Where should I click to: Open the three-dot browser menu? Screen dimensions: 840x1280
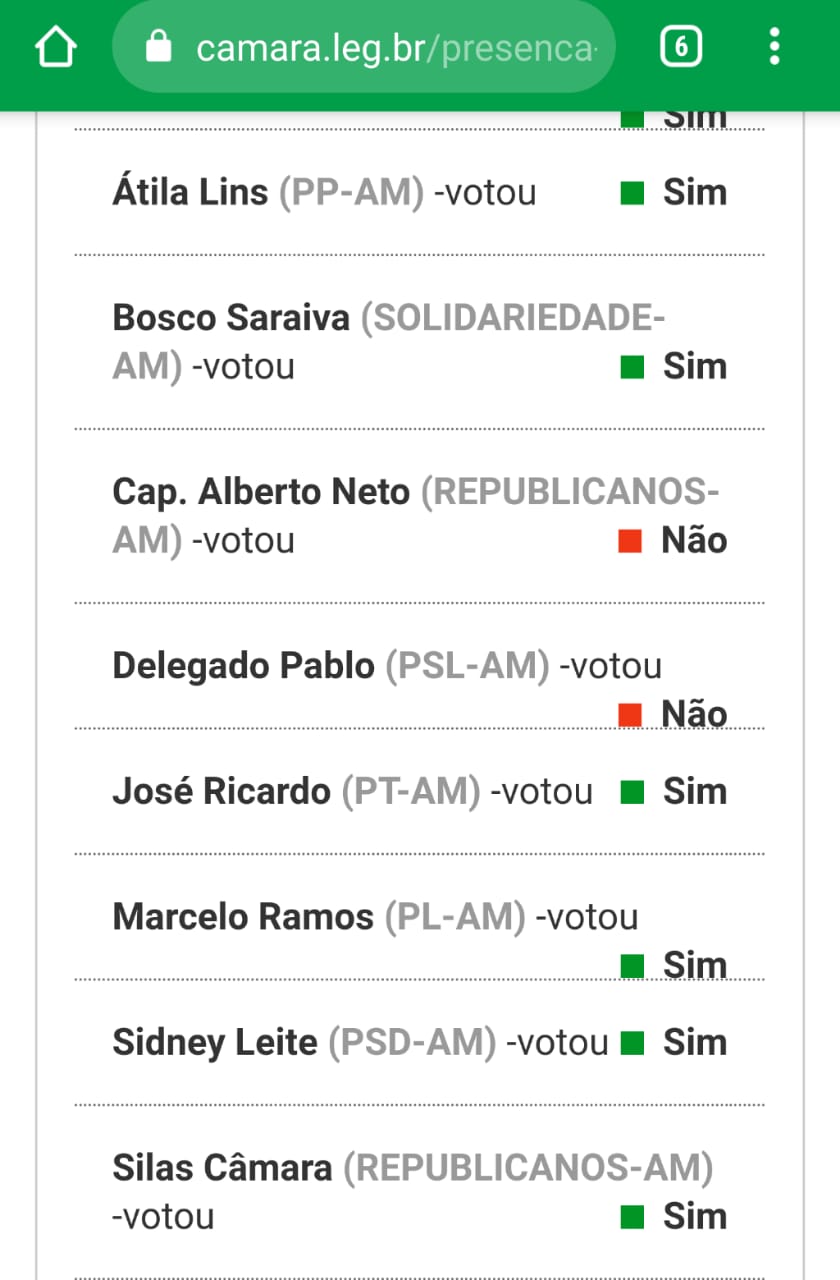tap(774, 47)
